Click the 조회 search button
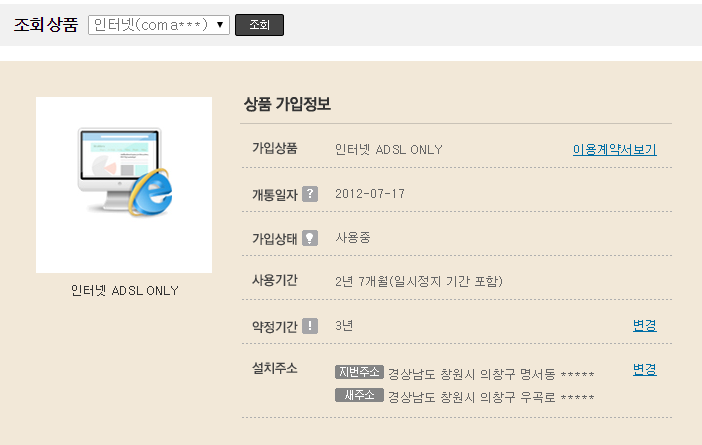The width and height of the screenshot is (702, 445). (259, 25)
